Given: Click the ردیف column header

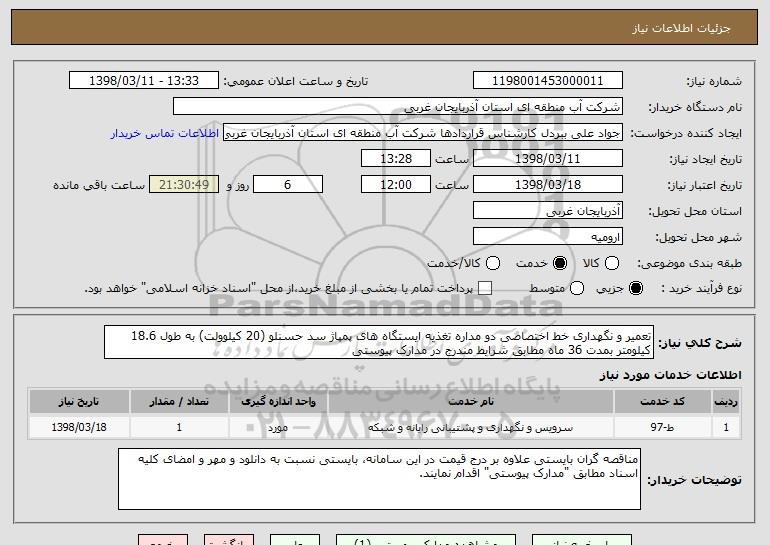Looking at the screenshot, I should coord(726,402).
